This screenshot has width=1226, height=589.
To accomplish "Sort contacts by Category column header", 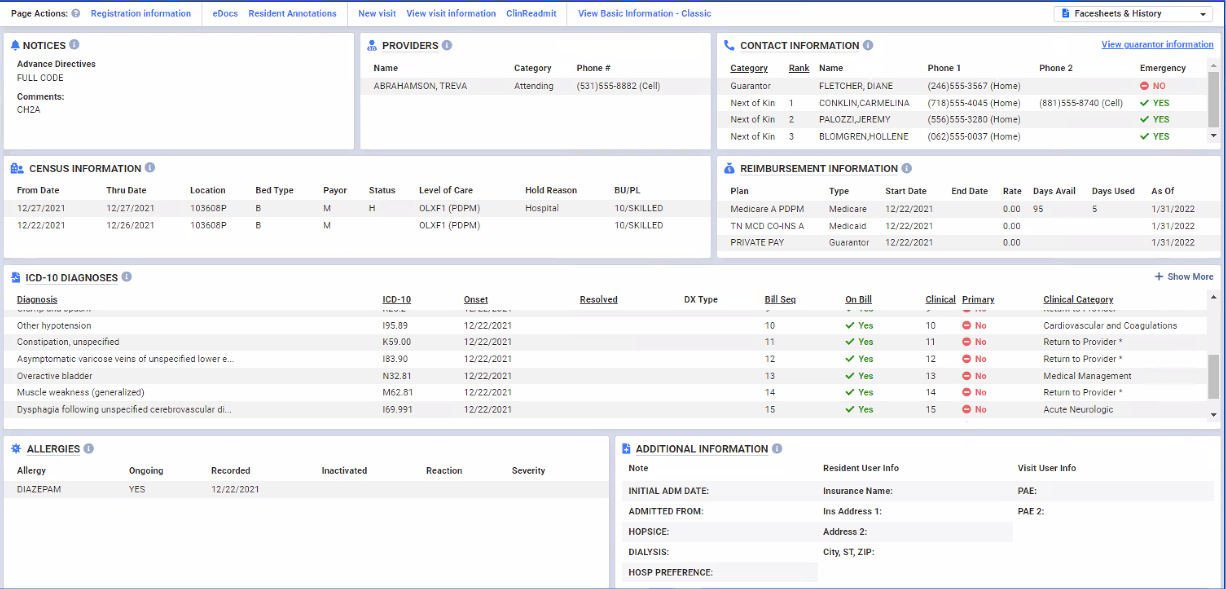I will (749, 68).
